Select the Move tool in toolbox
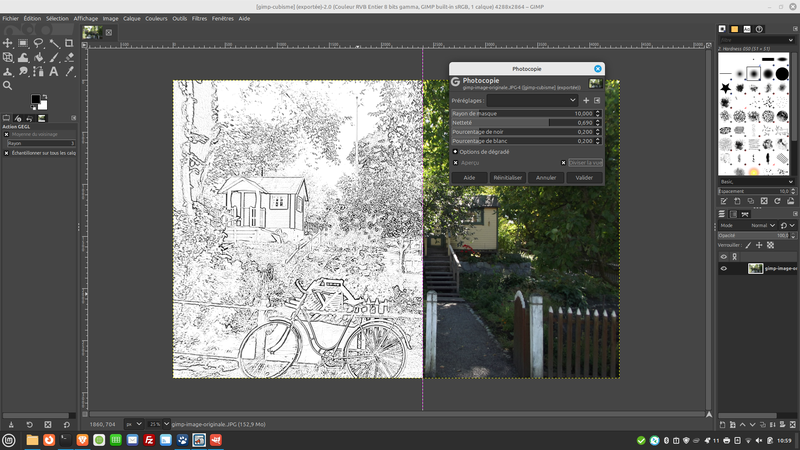 point(9,43)
